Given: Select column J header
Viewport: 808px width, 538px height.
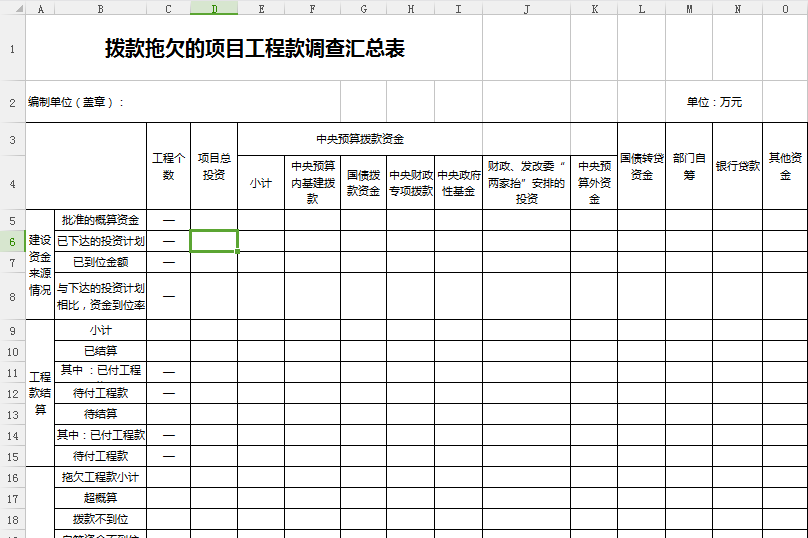Looking at the screenshot, I should 526,8.
